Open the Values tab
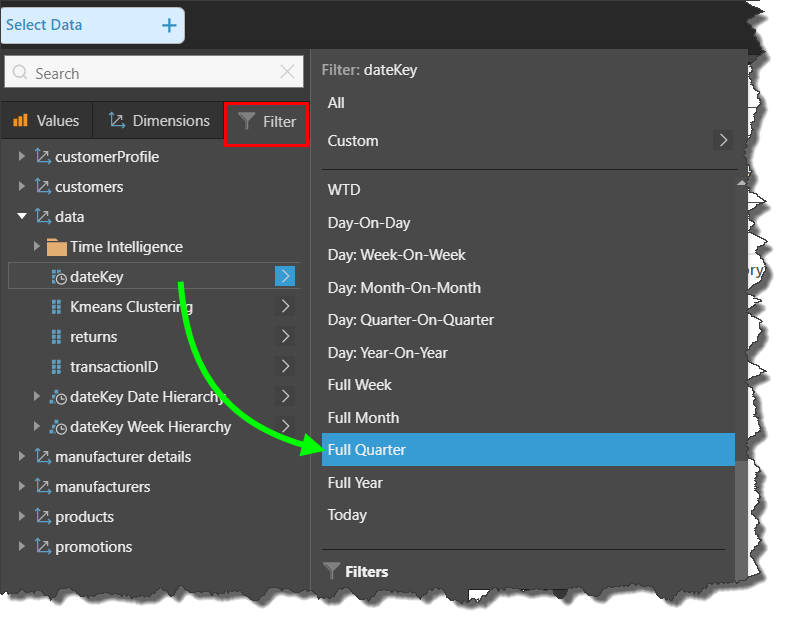The width and height of the screenshot is (791, 627). point(46,121)
